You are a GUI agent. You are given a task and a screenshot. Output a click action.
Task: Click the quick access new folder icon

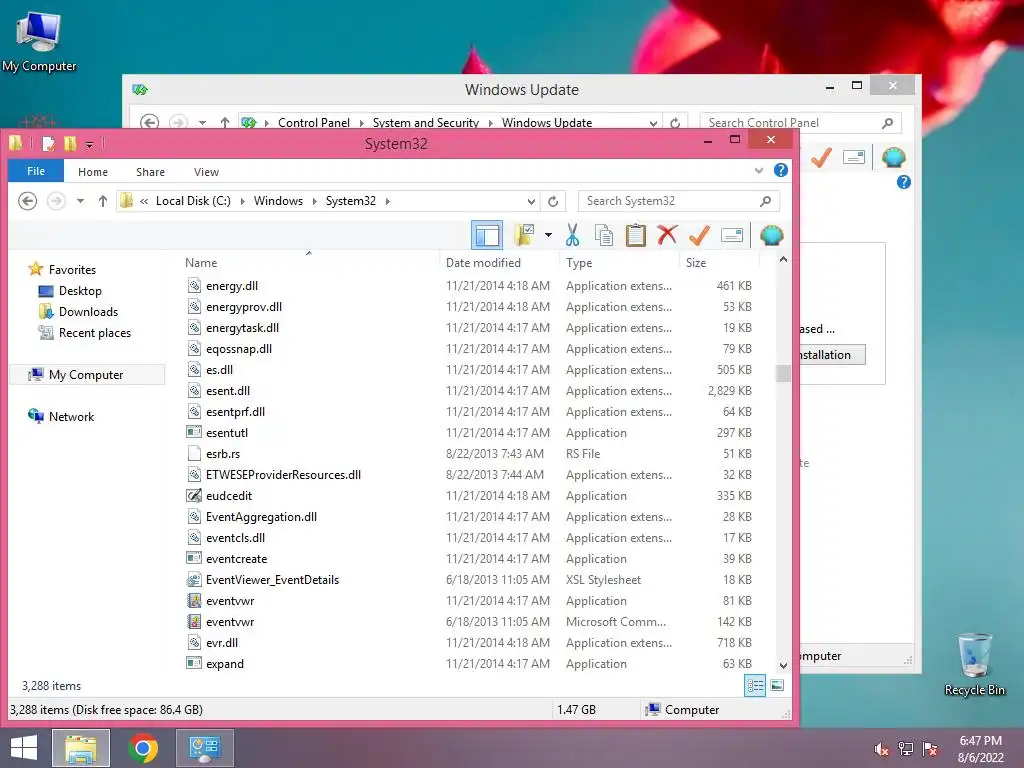70,143
